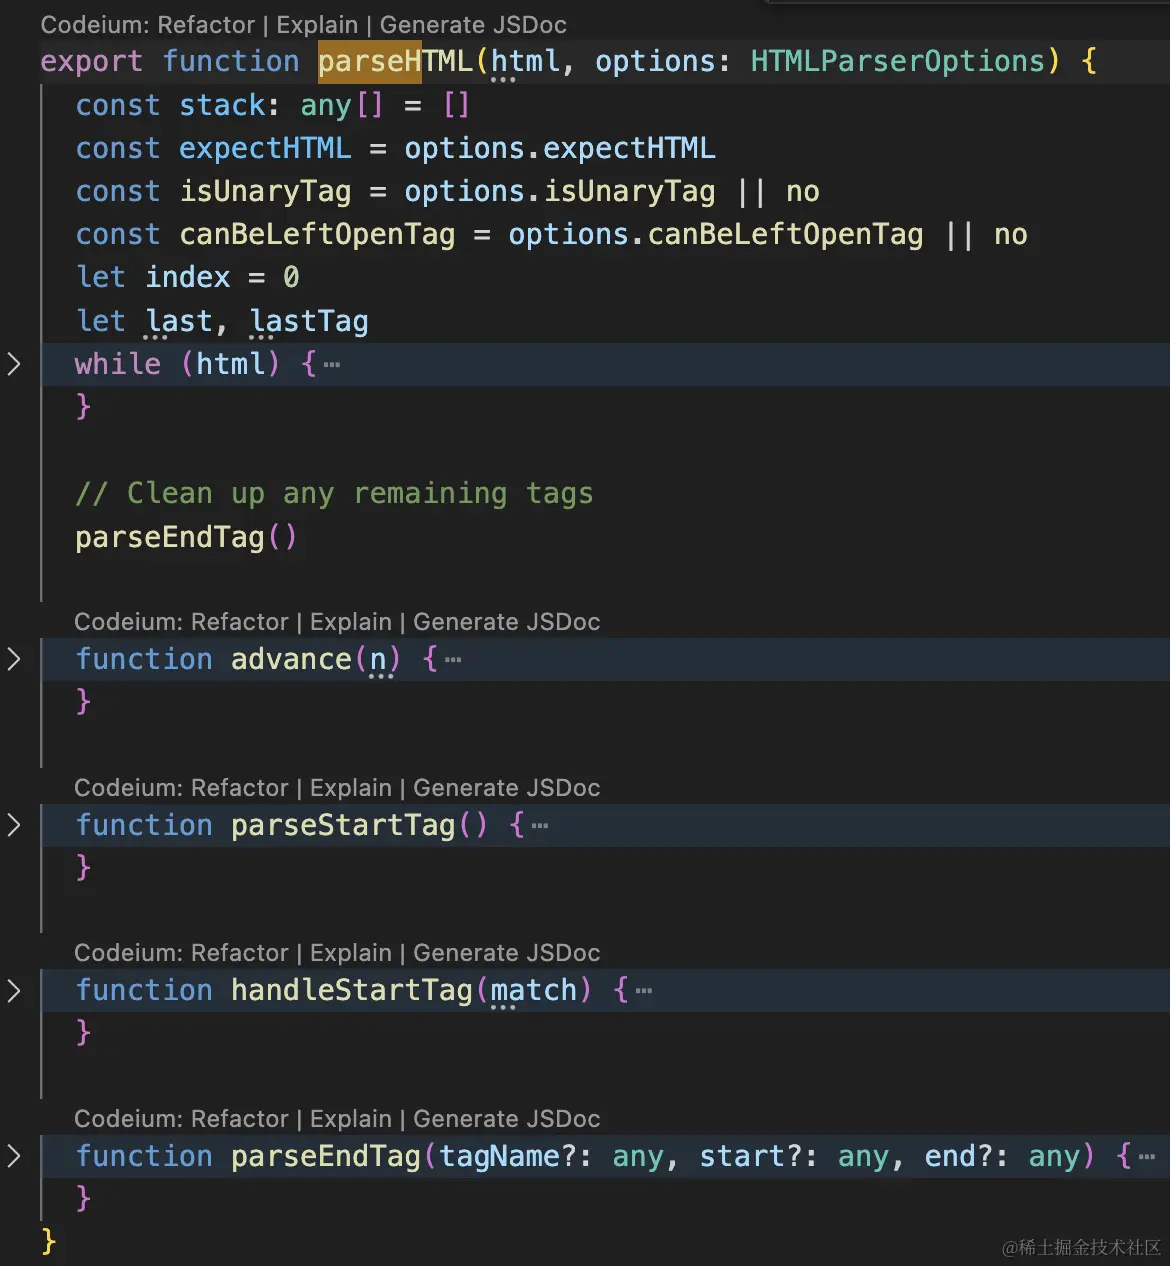Click Generate JSDoc link above parseHTML
This screenshot has height=1266, width=1170.
[x=473, y=25]
